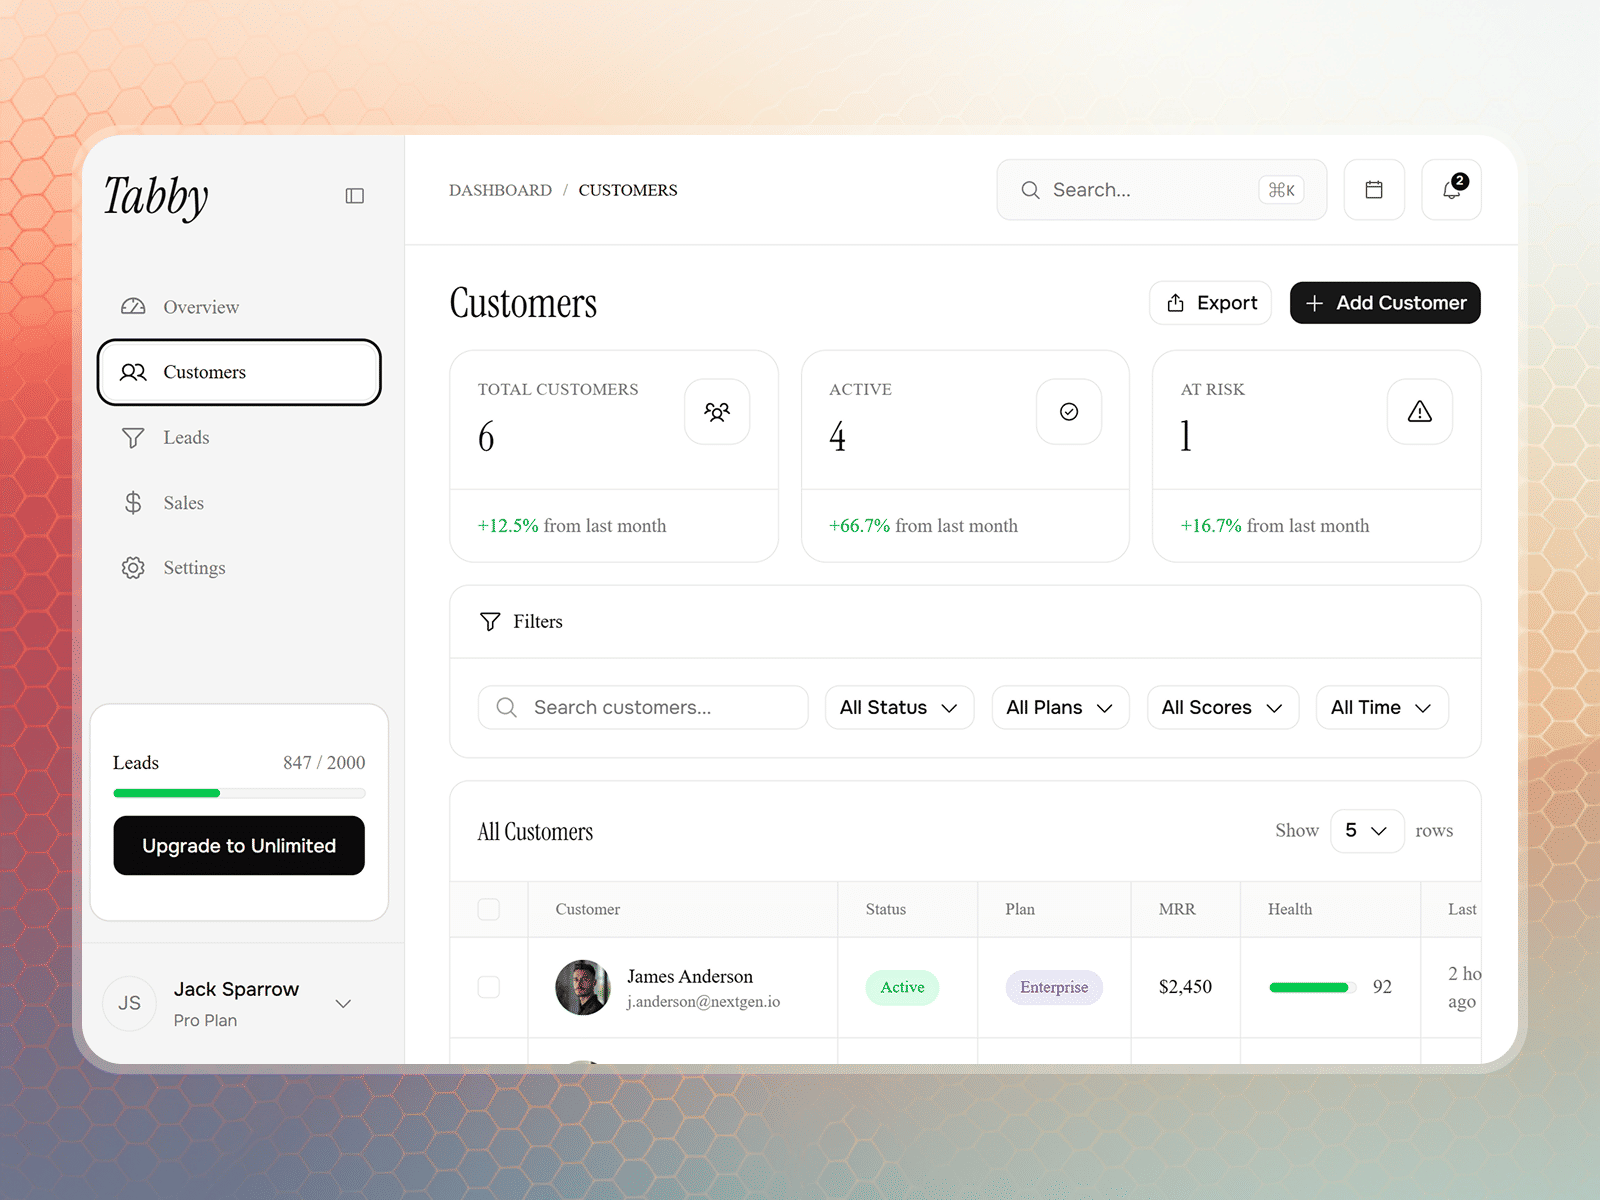Click the +66.7% from last month text
This screenshot has height=1200, width=1600.
[x=923, y=526]
